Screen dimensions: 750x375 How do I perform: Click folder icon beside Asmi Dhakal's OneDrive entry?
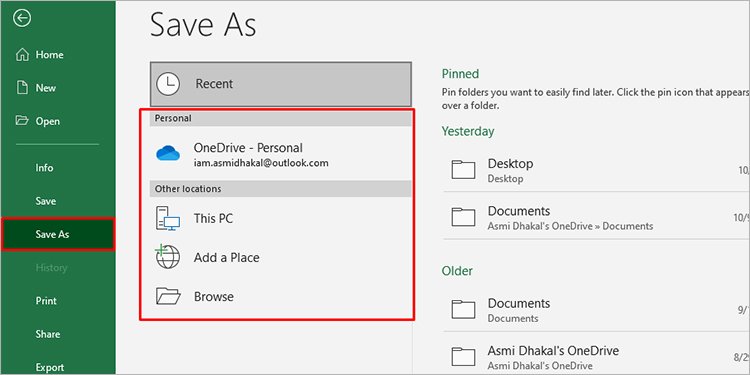pos(463,356)
